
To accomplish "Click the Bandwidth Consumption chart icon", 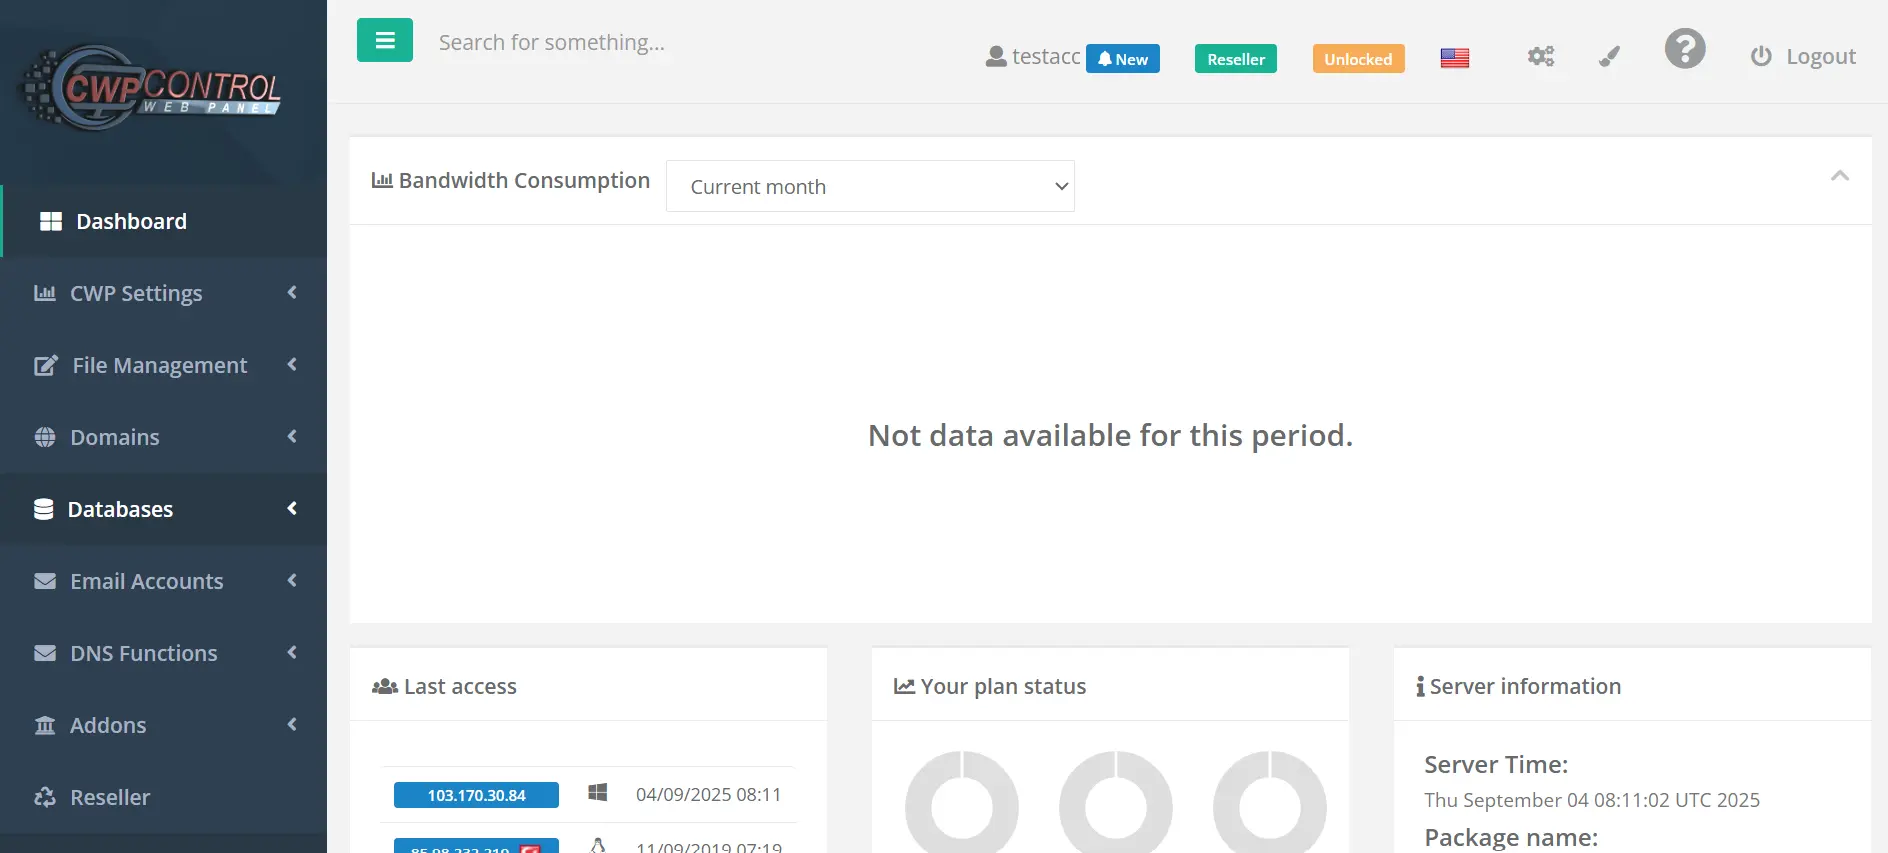I will click(x=382, y=180).
